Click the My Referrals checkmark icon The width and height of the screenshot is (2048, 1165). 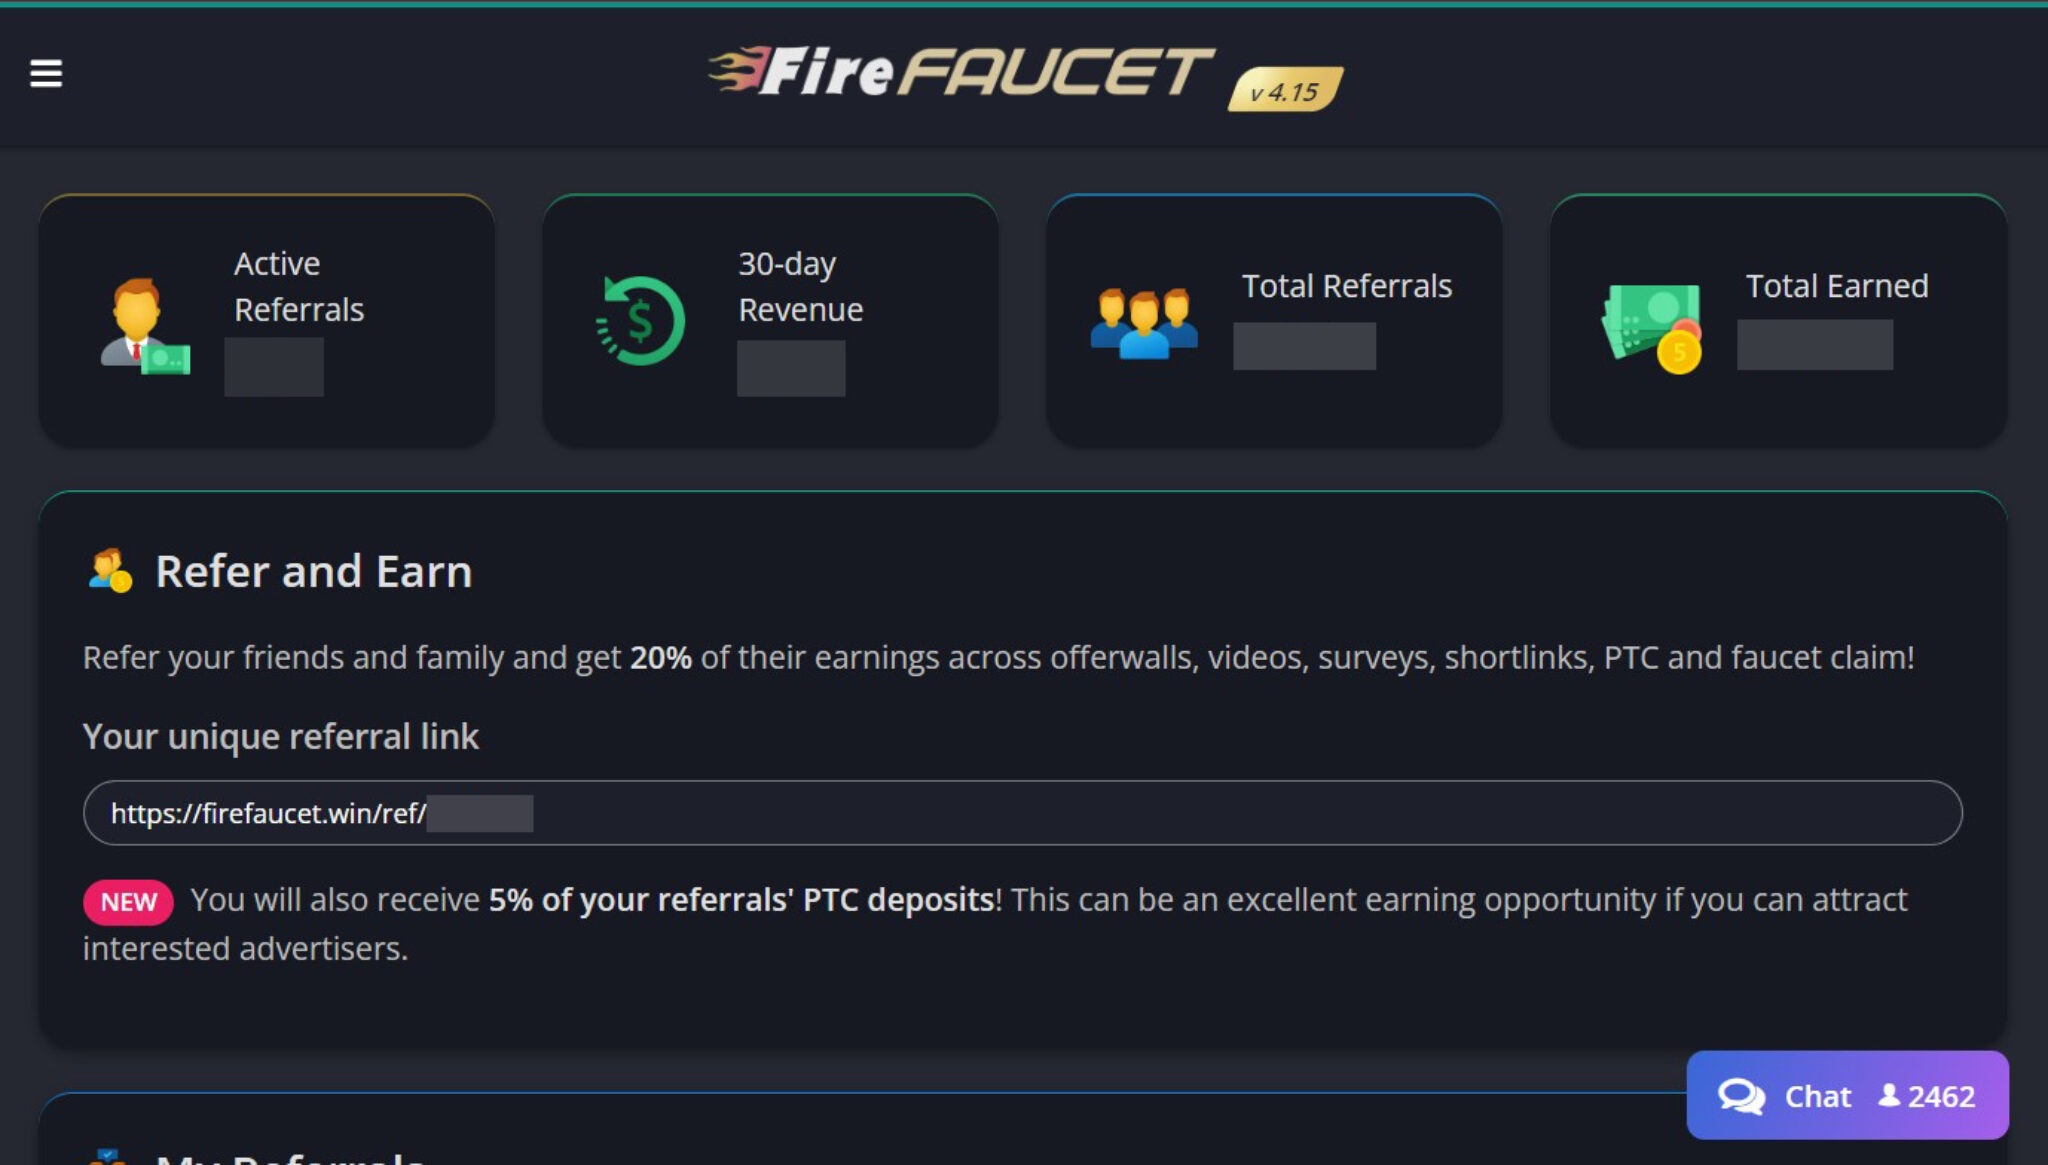tap(109, 1155)
